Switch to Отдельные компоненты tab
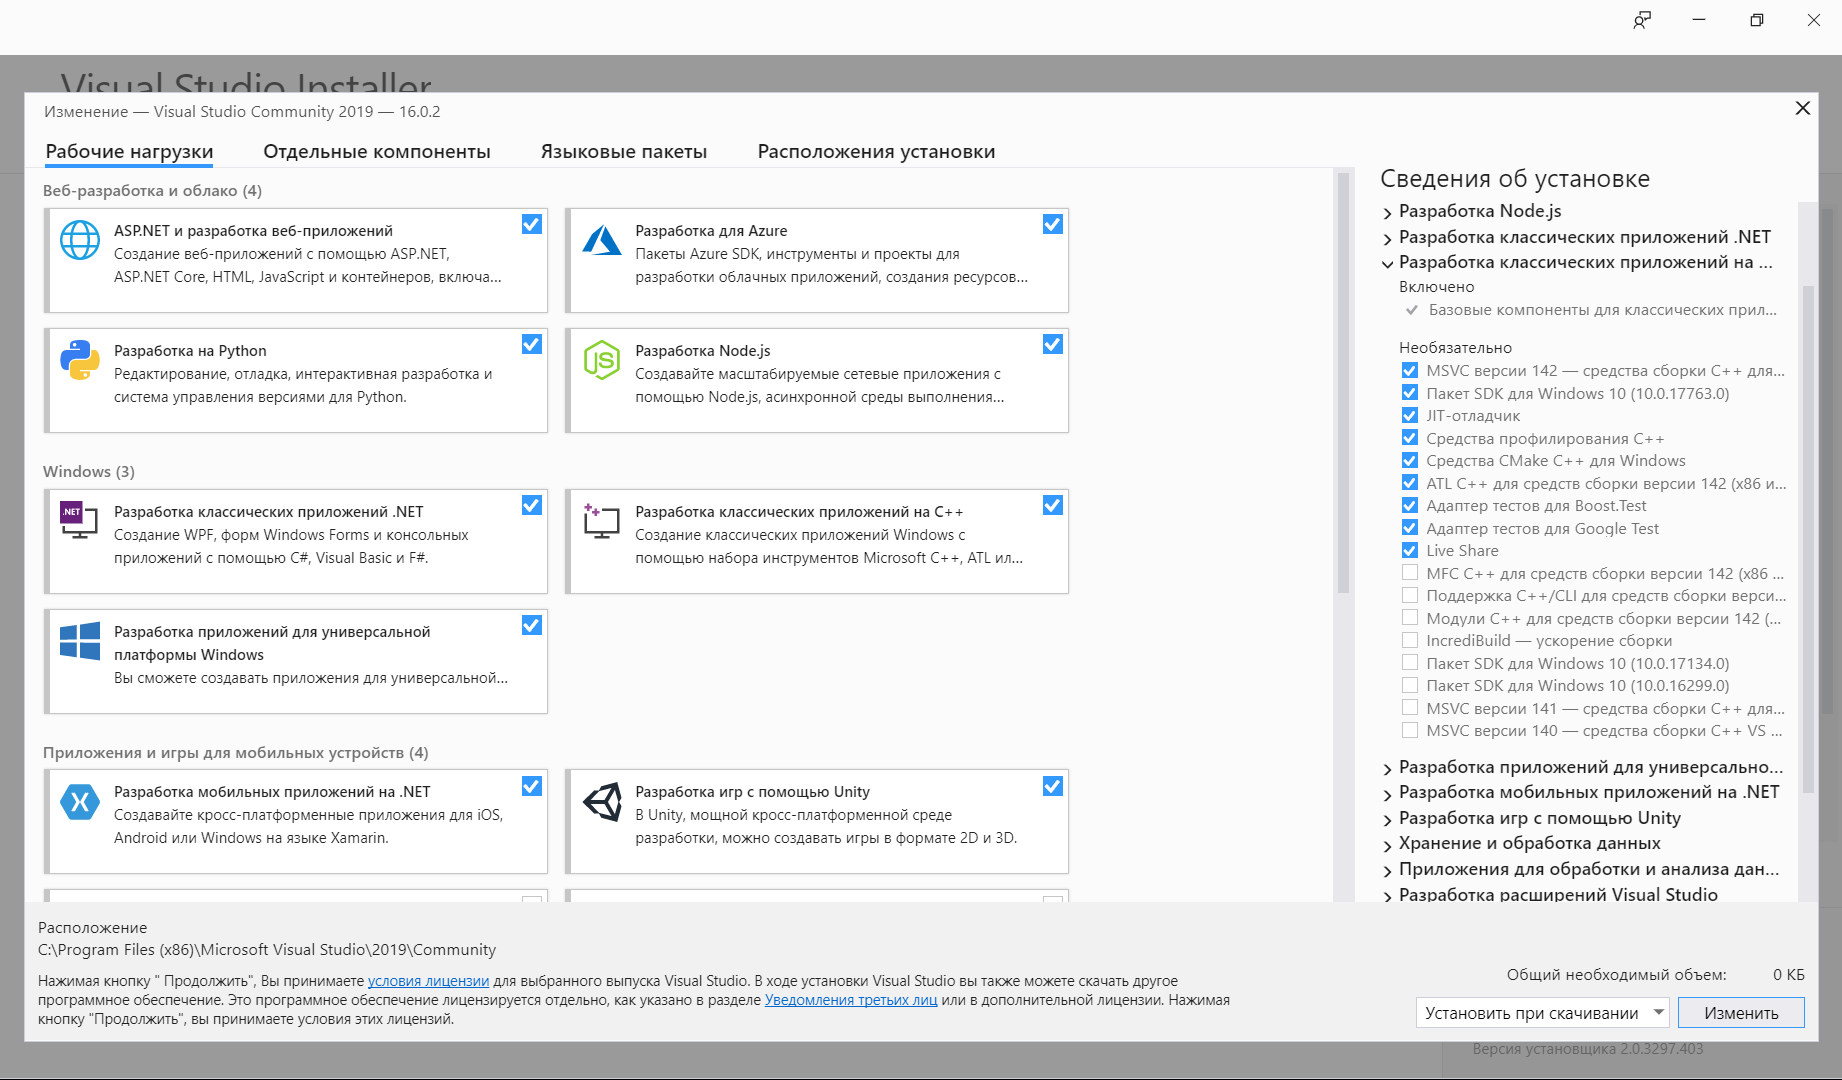The image size is (1842, 1080). click(x=377, y=151)
